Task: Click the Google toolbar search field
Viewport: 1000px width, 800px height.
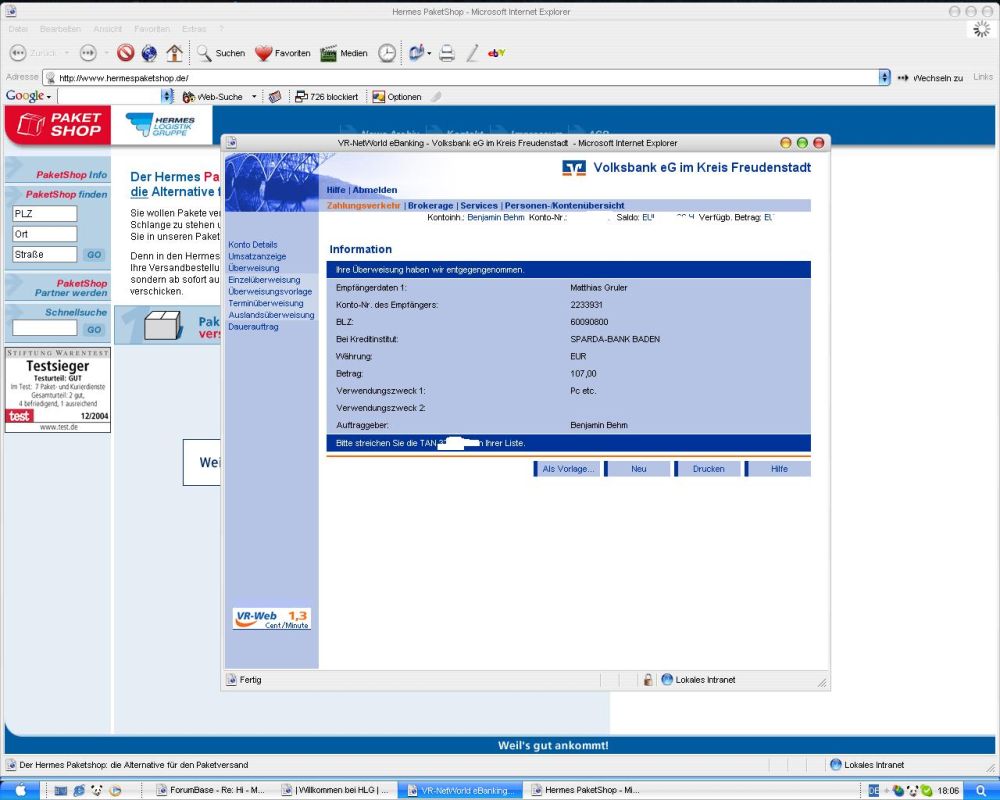Action: coord(109,96)
